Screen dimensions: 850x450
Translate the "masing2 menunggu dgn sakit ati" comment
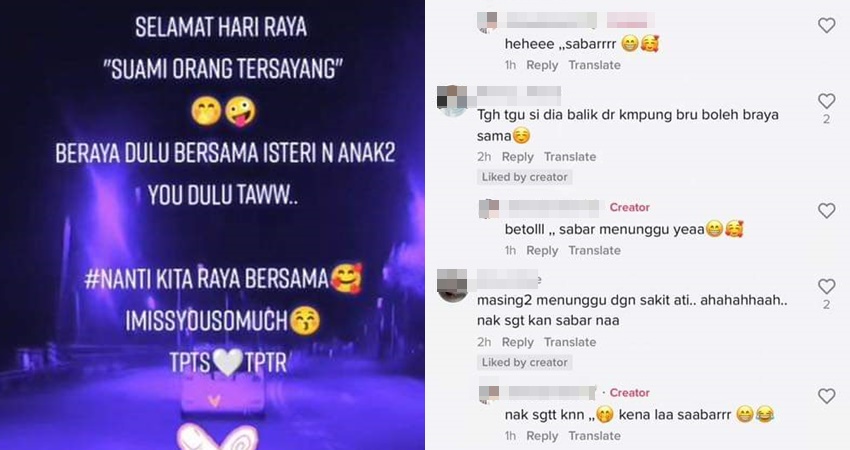570,342
